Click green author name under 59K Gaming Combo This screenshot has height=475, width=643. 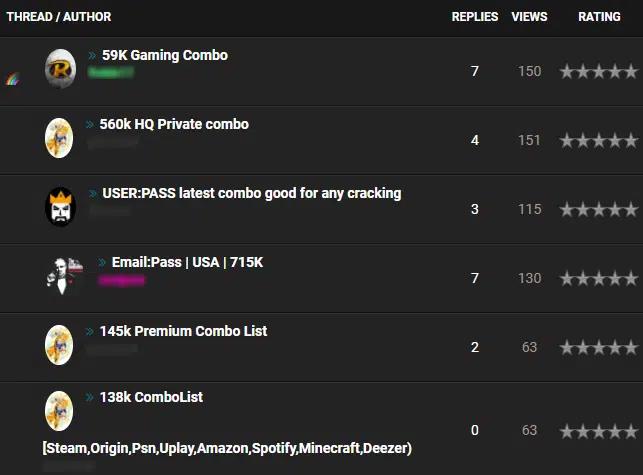click(111, 73)
